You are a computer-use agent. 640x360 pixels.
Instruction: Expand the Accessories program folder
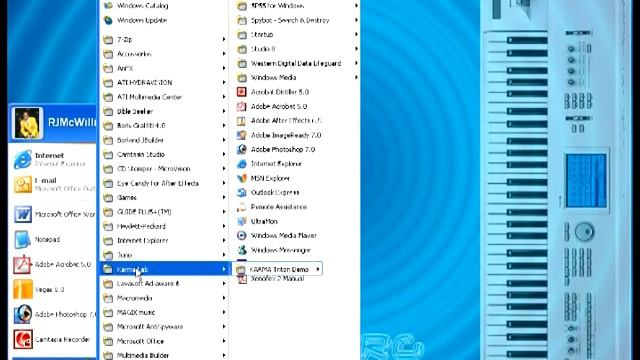[x=163, y=54]
